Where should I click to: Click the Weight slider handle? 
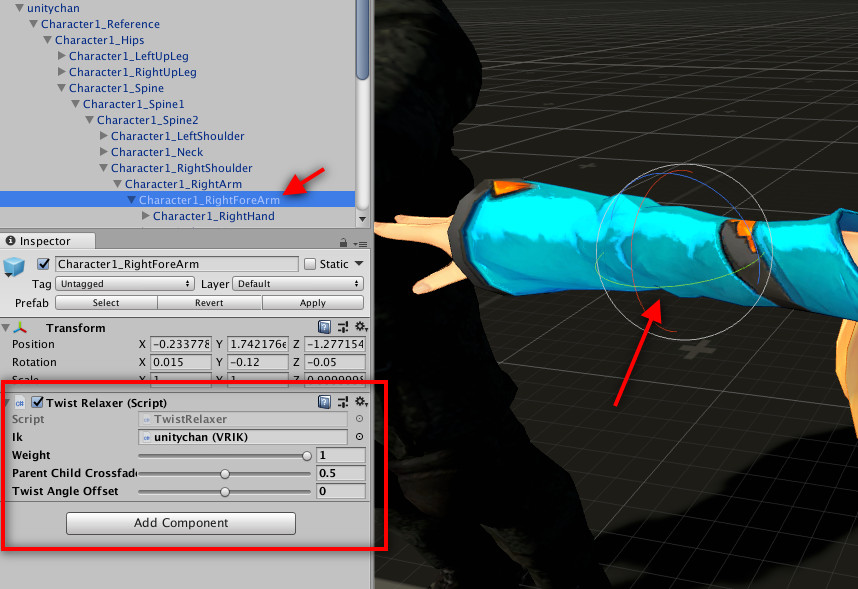pos(307,455)
